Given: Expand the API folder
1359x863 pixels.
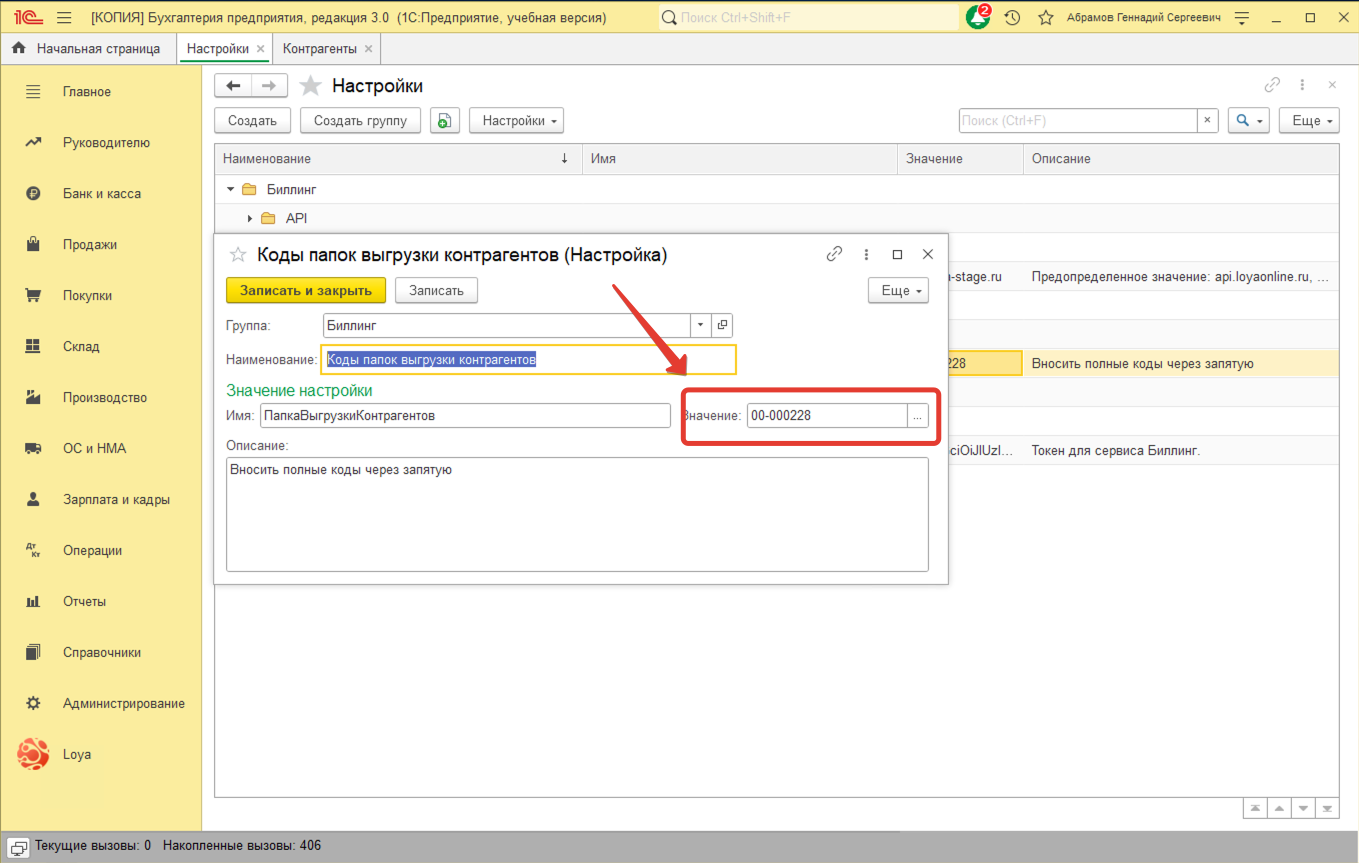Looking at the screenshot, I should pos(250,218).
